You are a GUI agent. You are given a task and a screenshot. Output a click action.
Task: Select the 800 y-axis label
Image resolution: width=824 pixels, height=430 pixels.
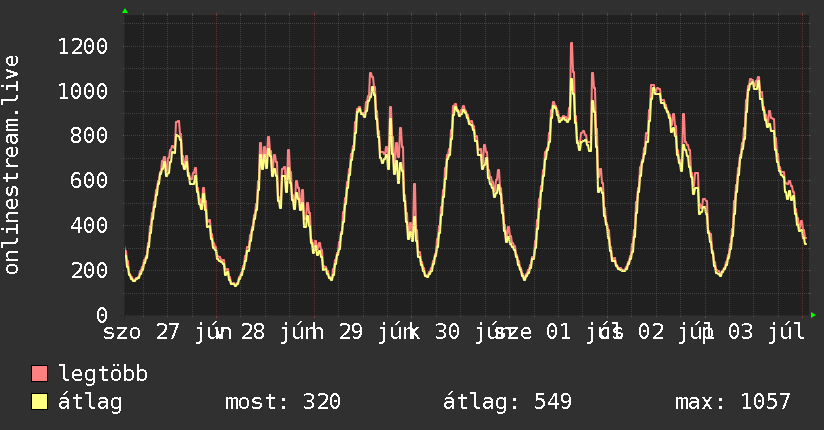[89, 136]
